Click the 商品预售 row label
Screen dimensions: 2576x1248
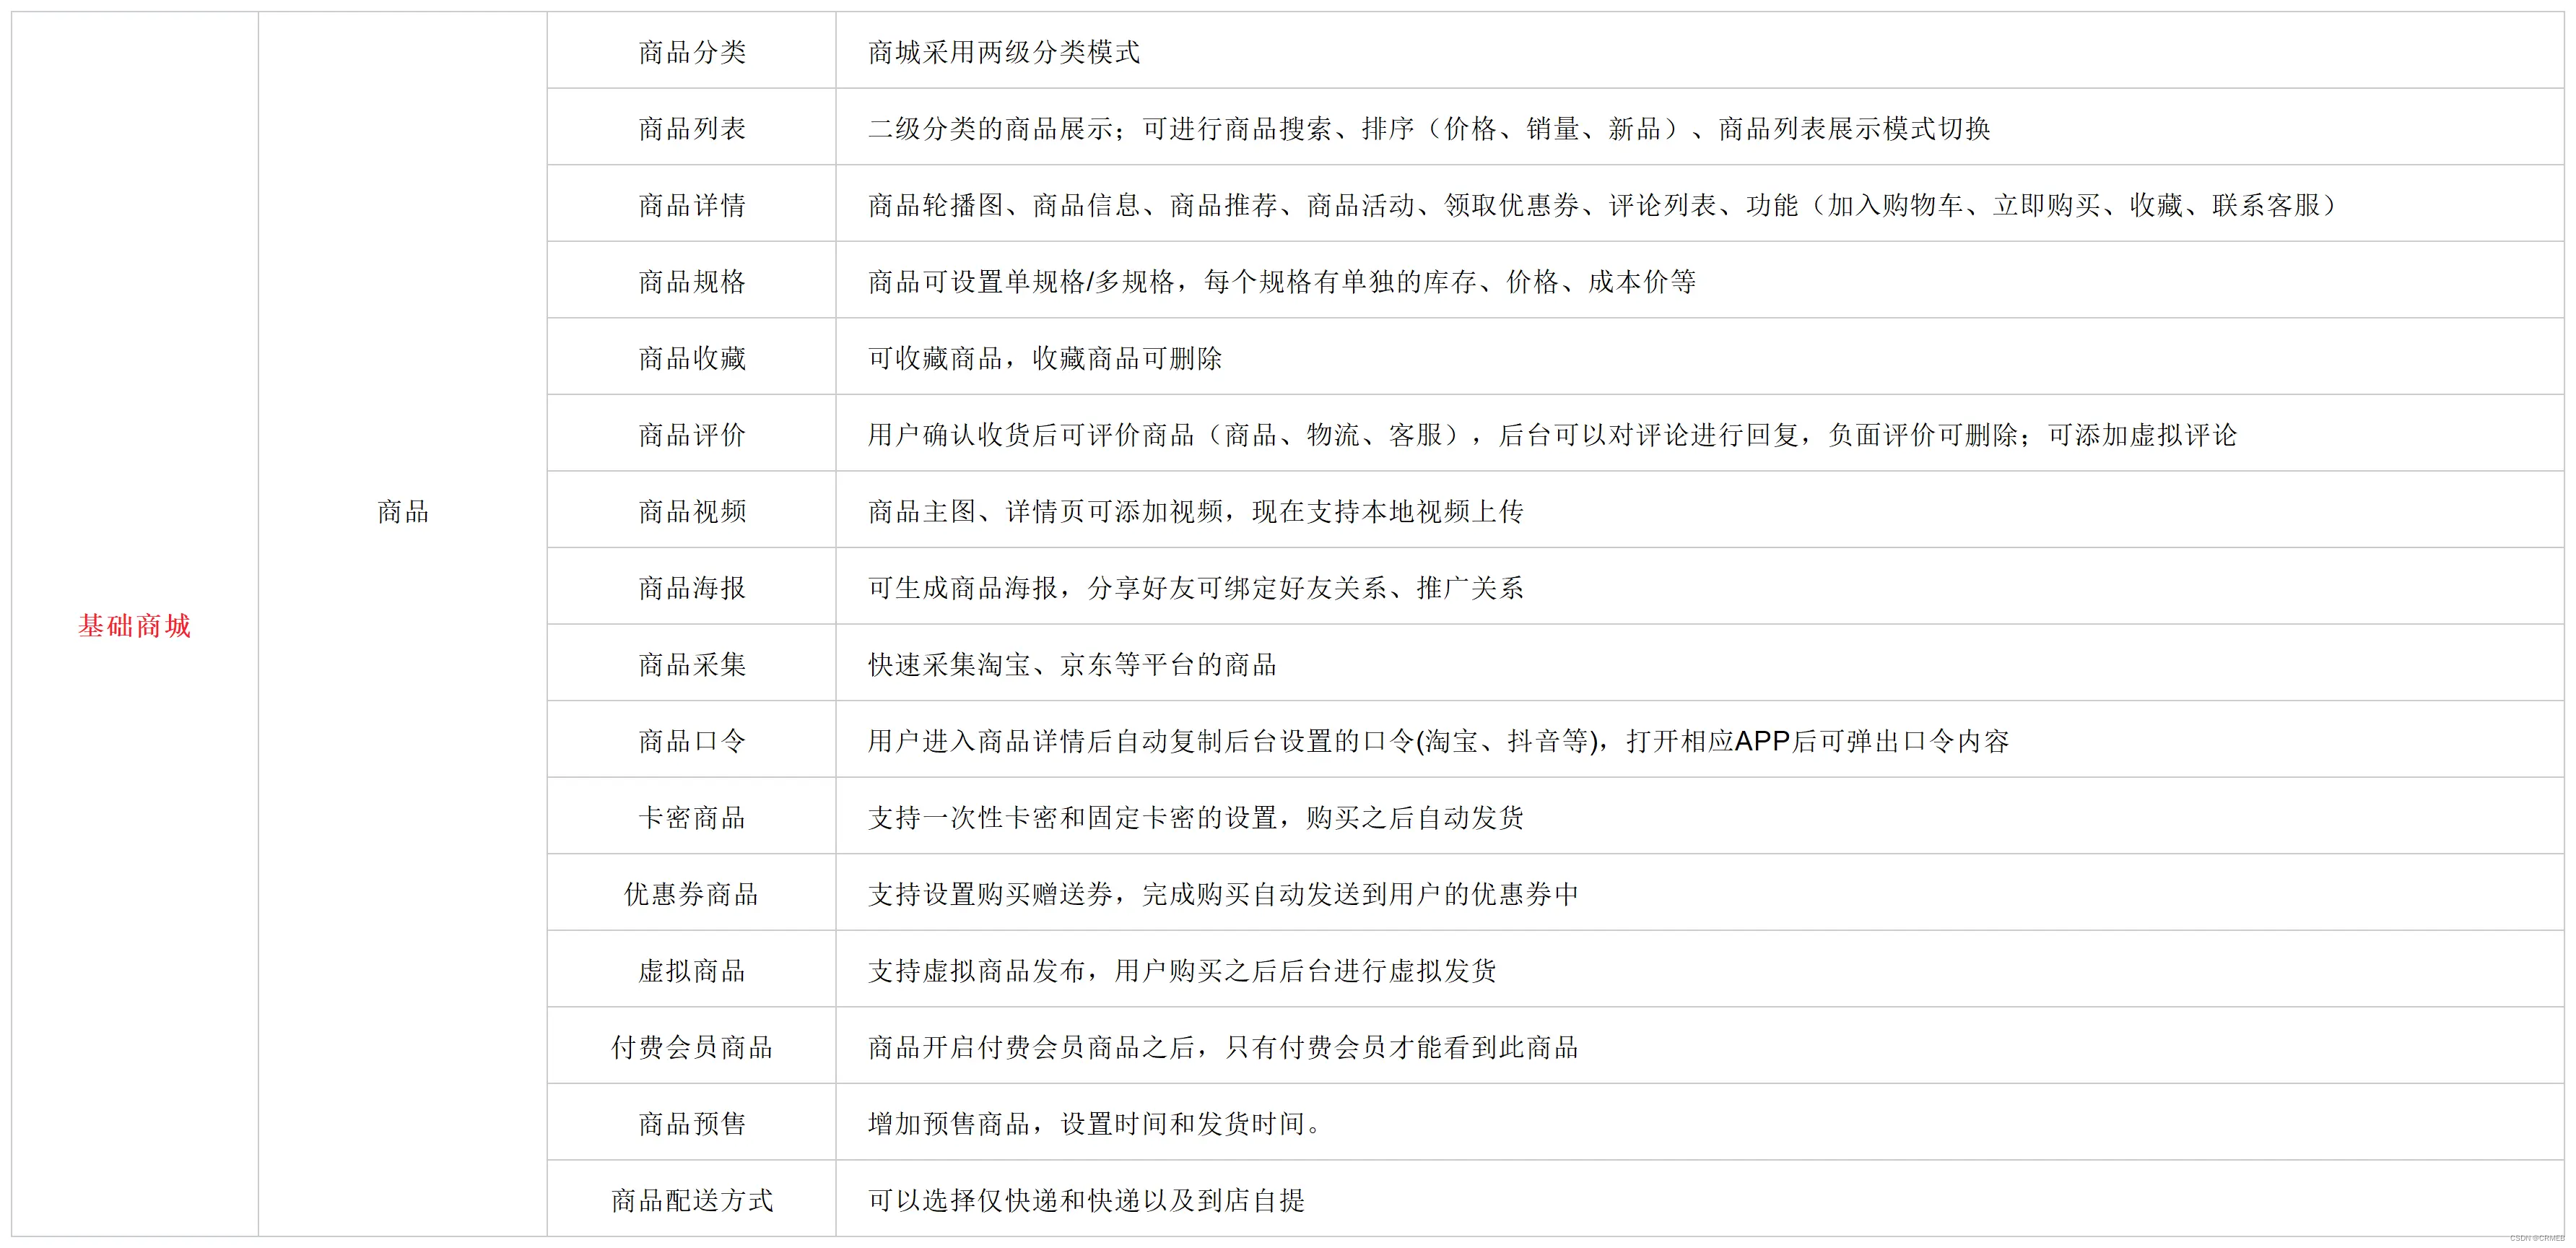click(692, 1124)
